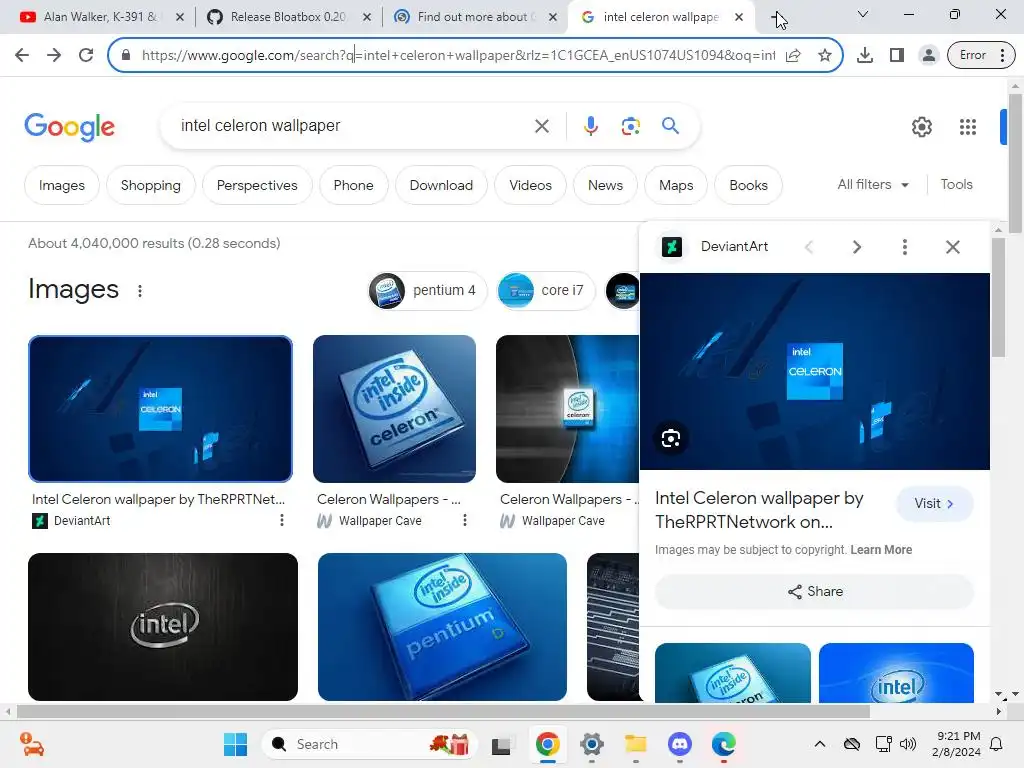Image resolution: width=1024 pixels, height=768 pixels.
Task: Open Microsoft Edge from the taskbar
Action: (724, 744)
